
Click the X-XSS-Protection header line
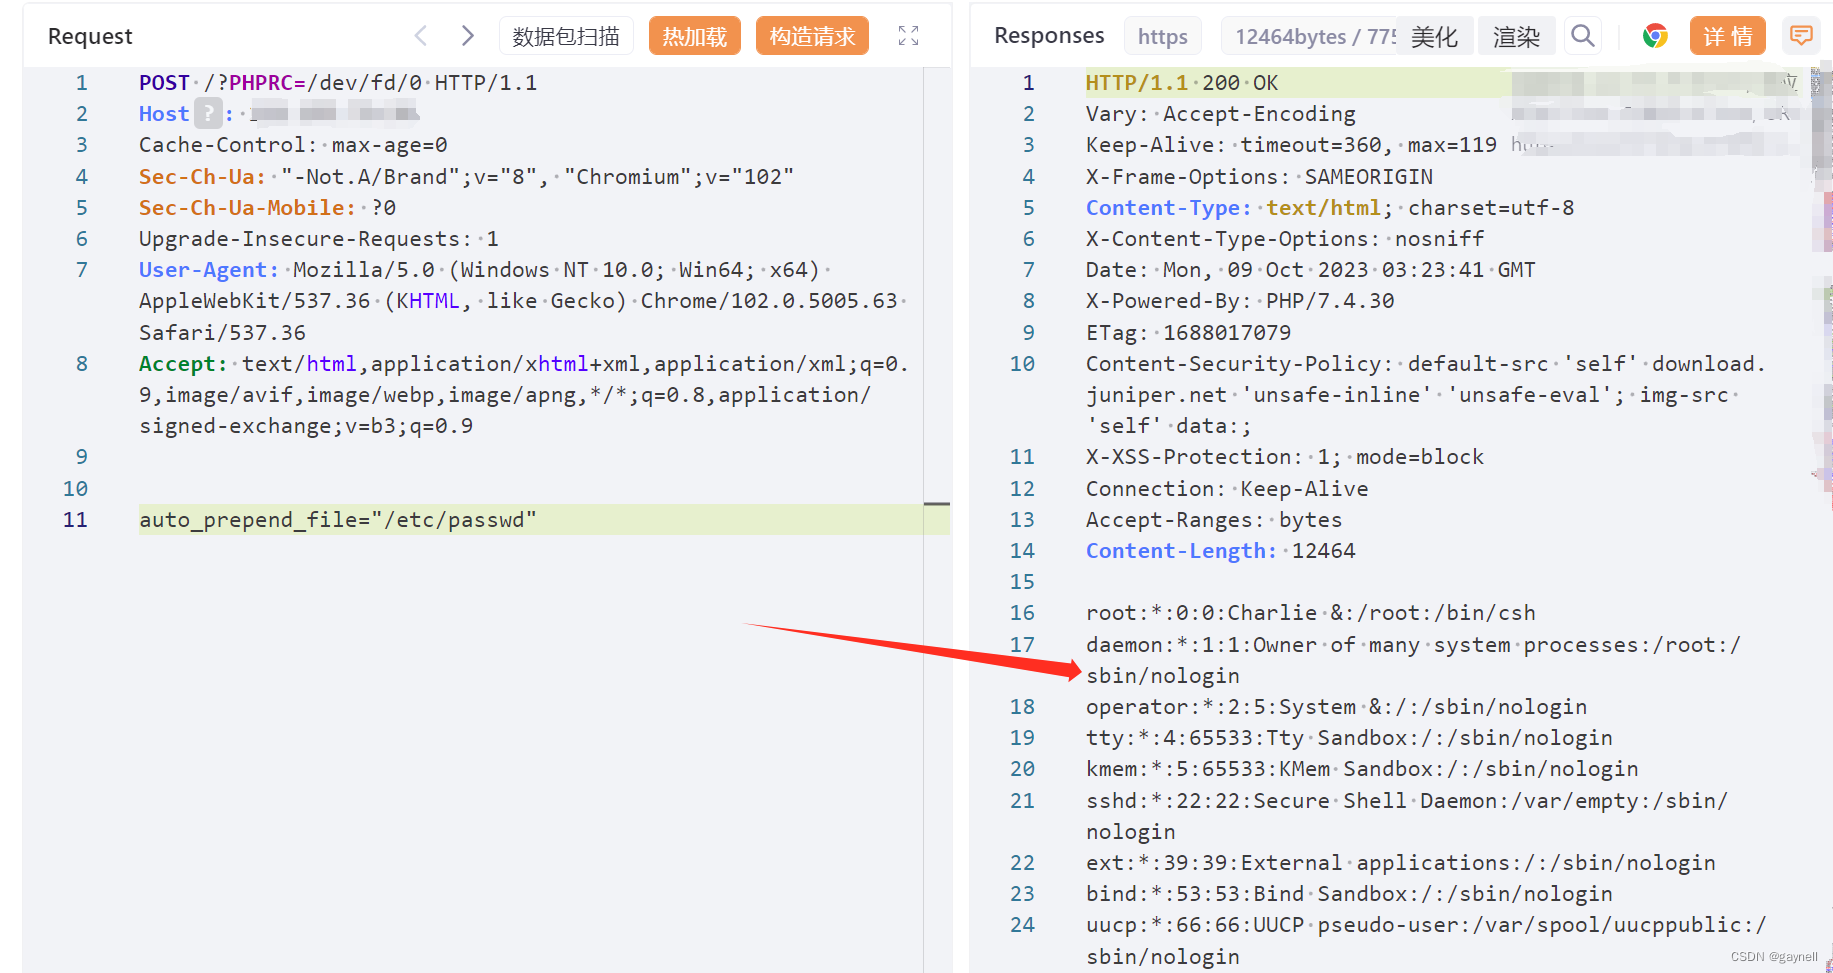pyautogui.click(x=1285, y=457)
